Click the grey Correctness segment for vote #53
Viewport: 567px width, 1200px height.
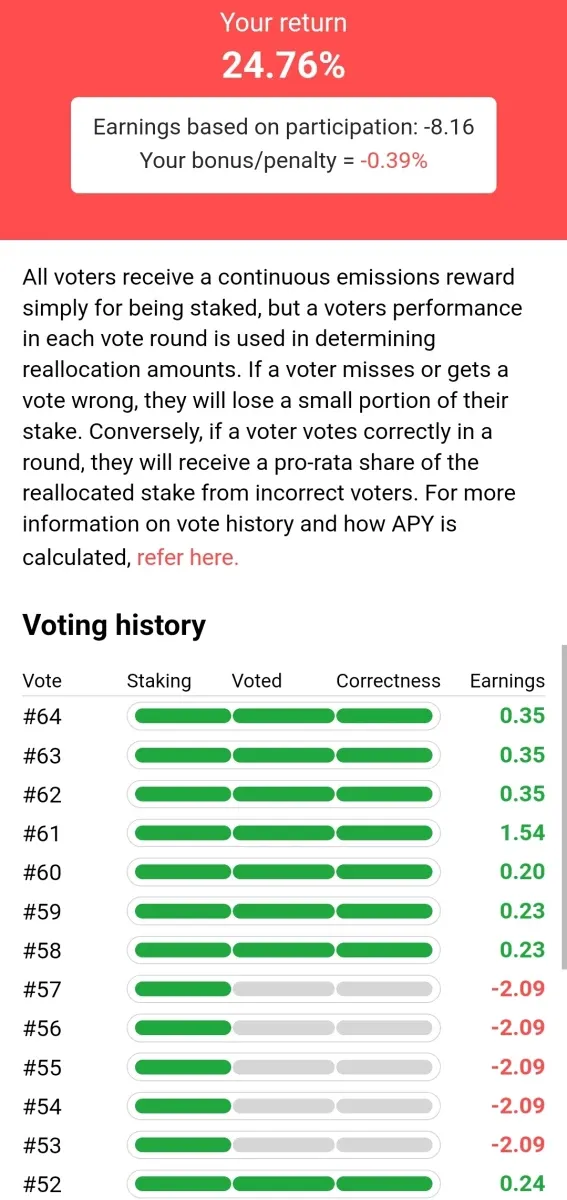tap(386, 1145)
